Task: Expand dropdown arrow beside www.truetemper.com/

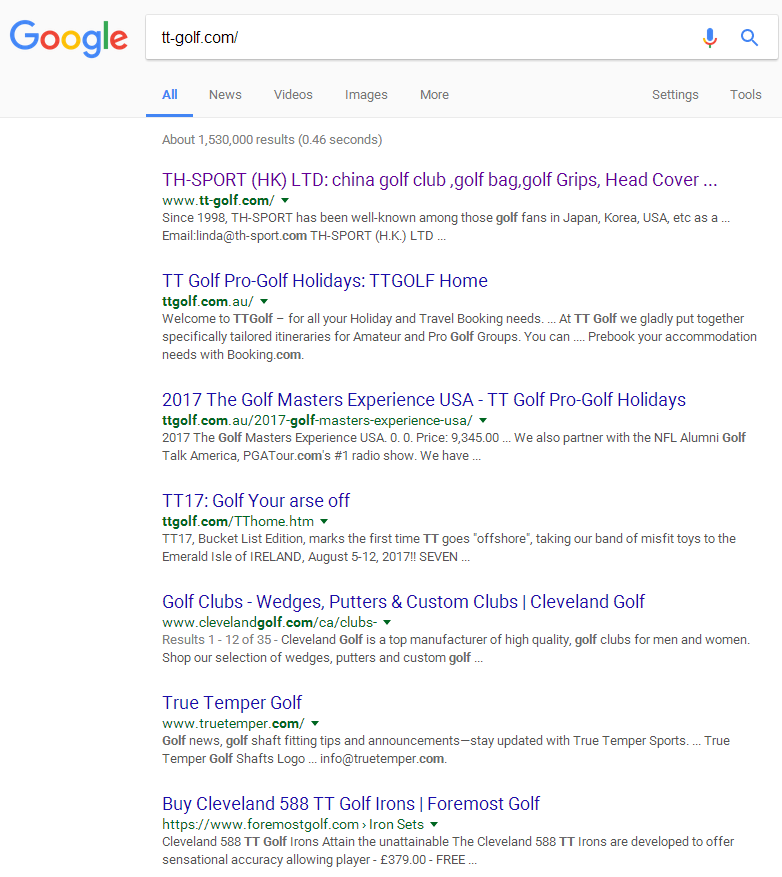Action: pyautogui.click(x=315, y=724)
